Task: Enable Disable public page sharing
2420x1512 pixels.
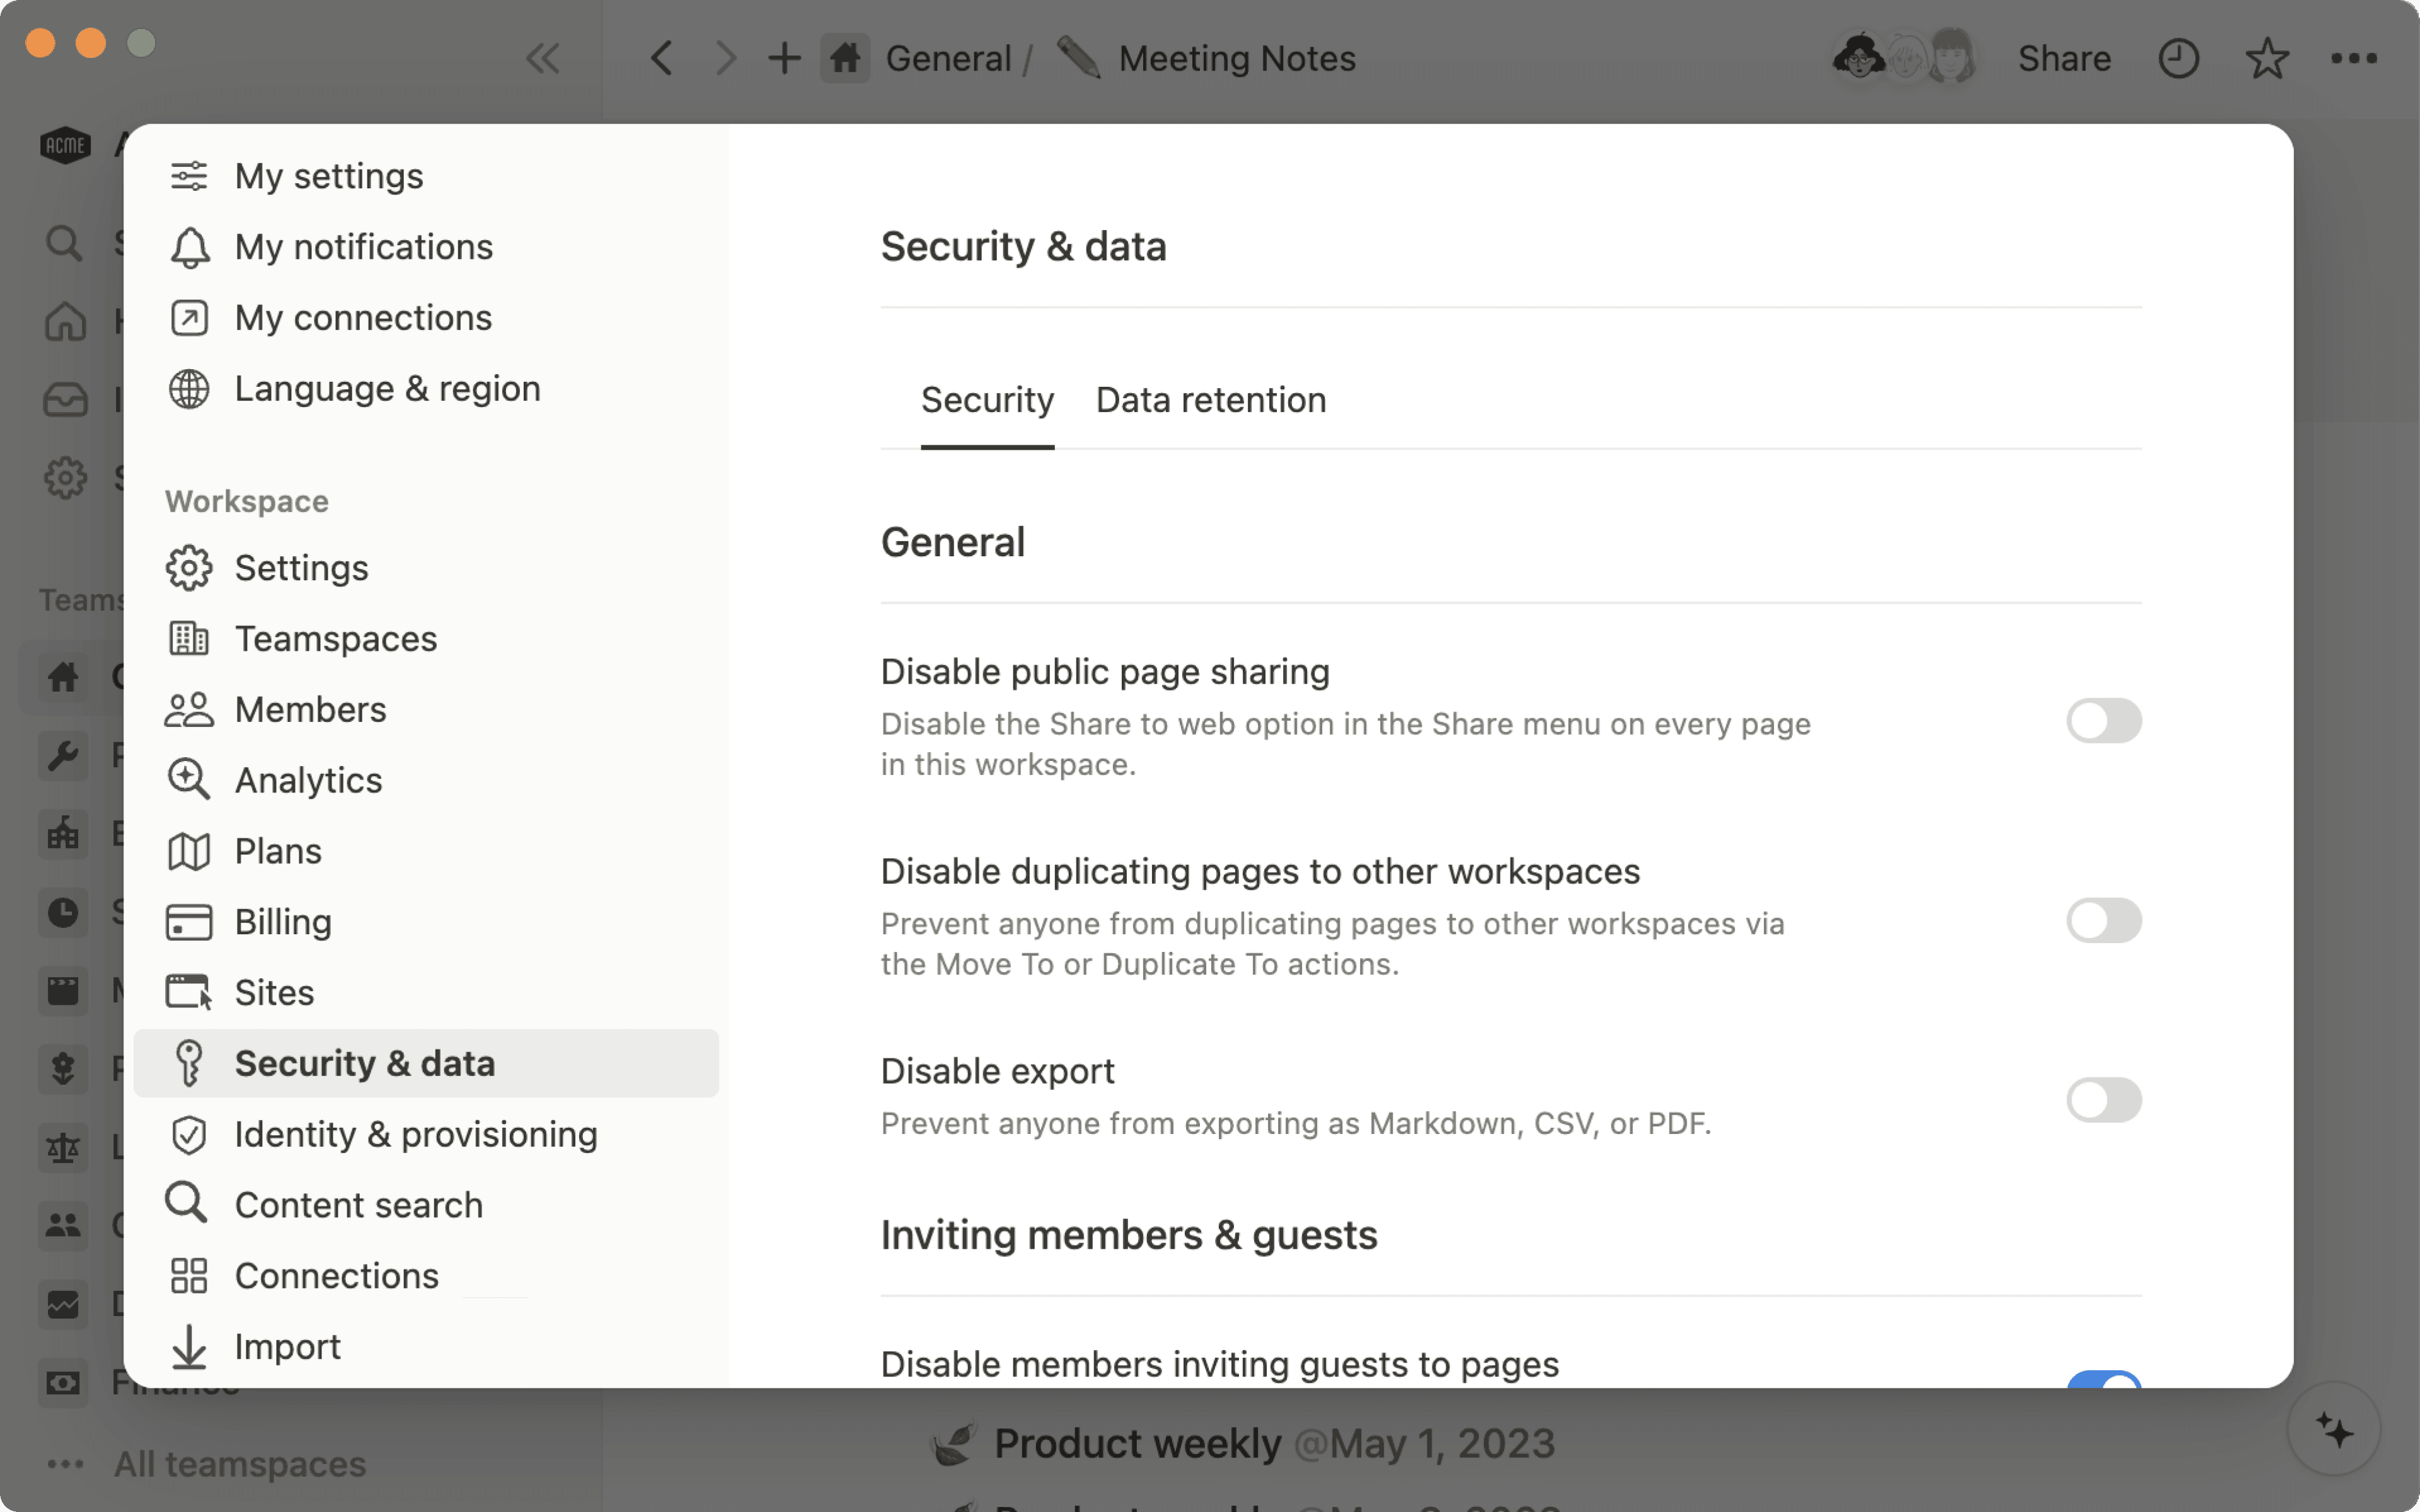Action: click(x=2105, y=720)
